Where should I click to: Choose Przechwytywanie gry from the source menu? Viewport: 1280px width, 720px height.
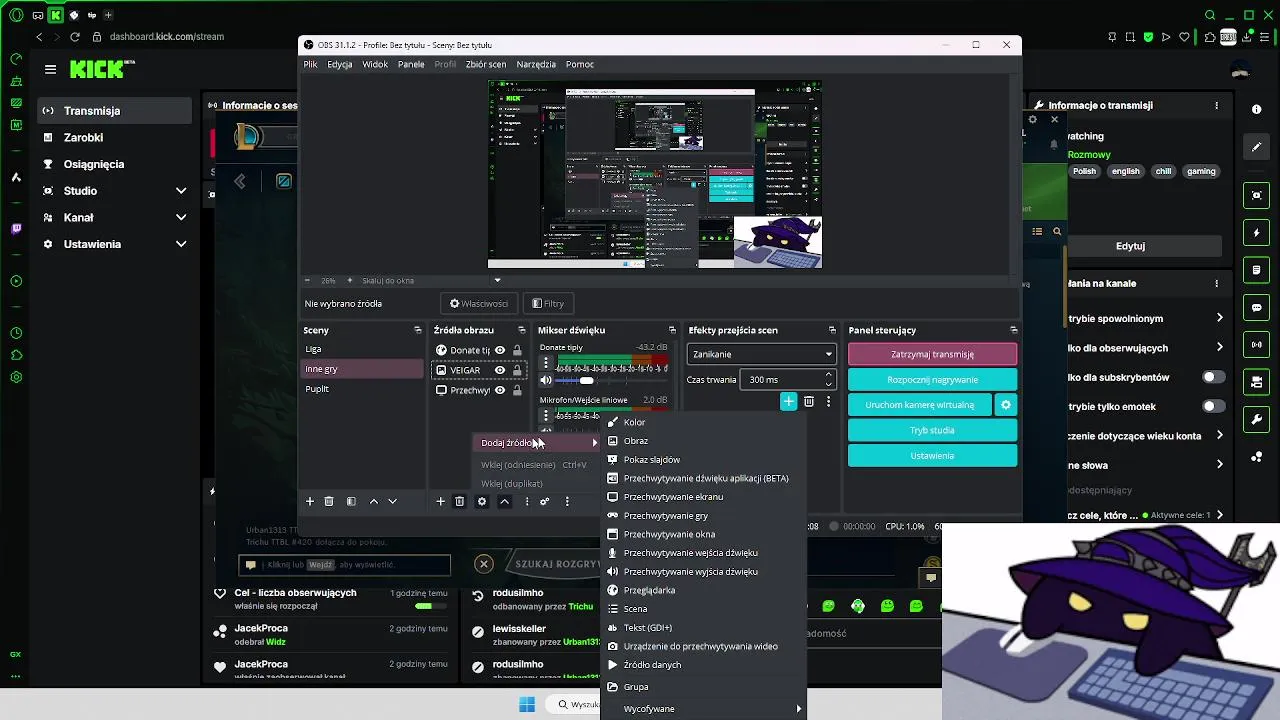tap(704, 516)
